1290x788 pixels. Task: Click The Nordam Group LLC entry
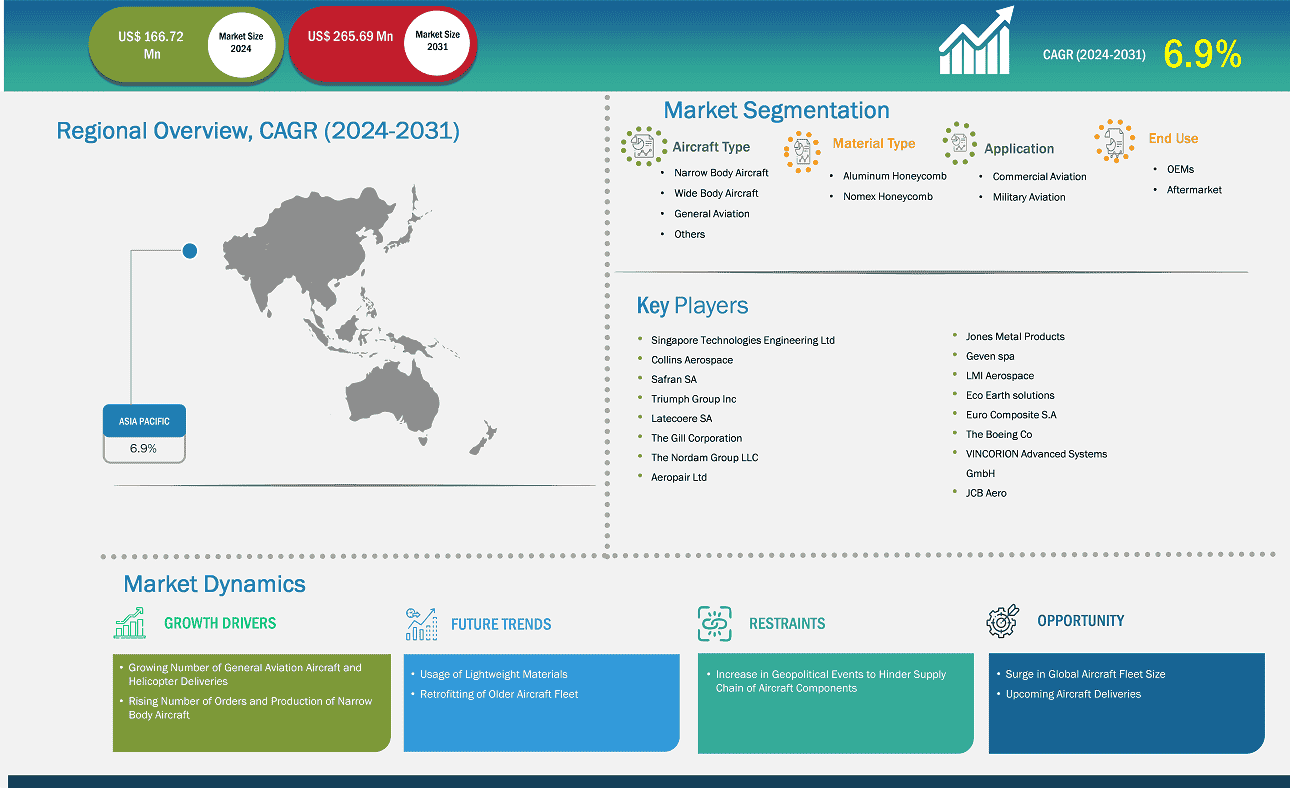[x=704, y=457]
